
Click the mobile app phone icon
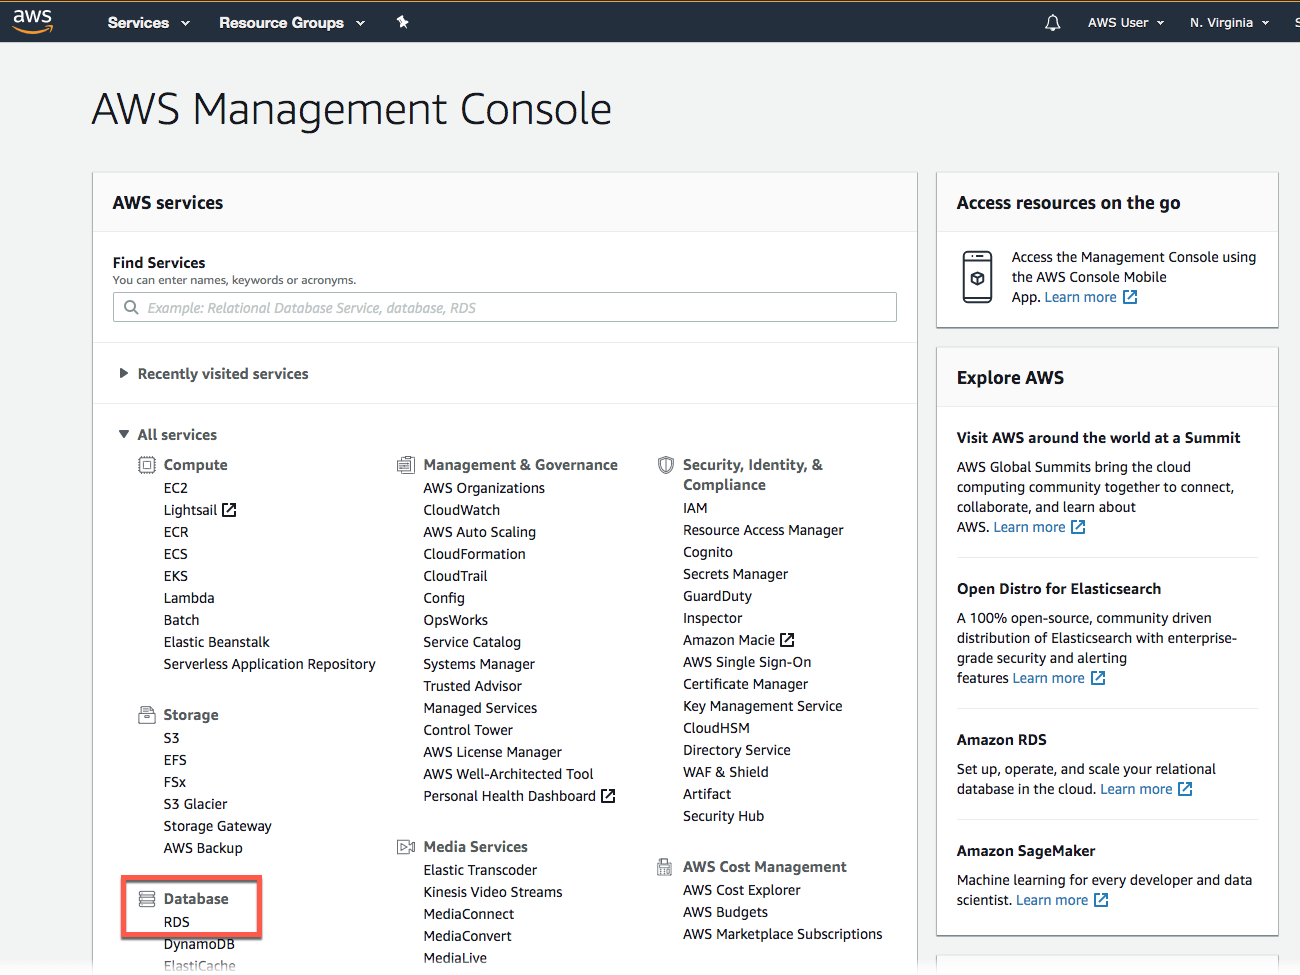point(977,277)
